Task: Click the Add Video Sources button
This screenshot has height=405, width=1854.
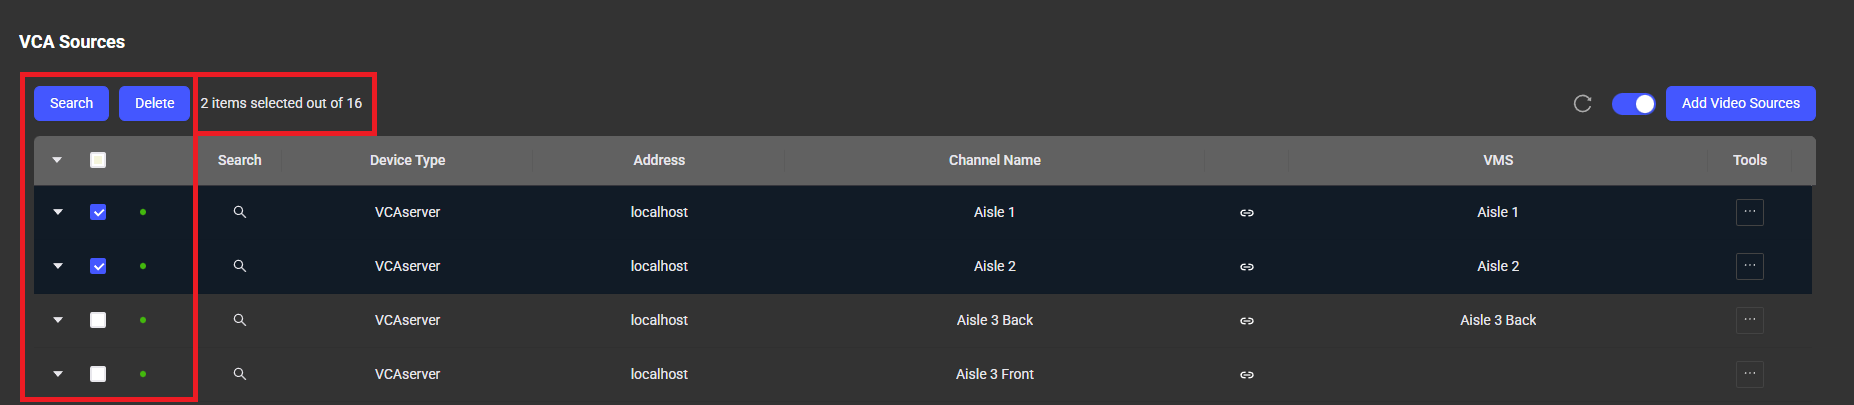Action: (x=1740, y=103)
